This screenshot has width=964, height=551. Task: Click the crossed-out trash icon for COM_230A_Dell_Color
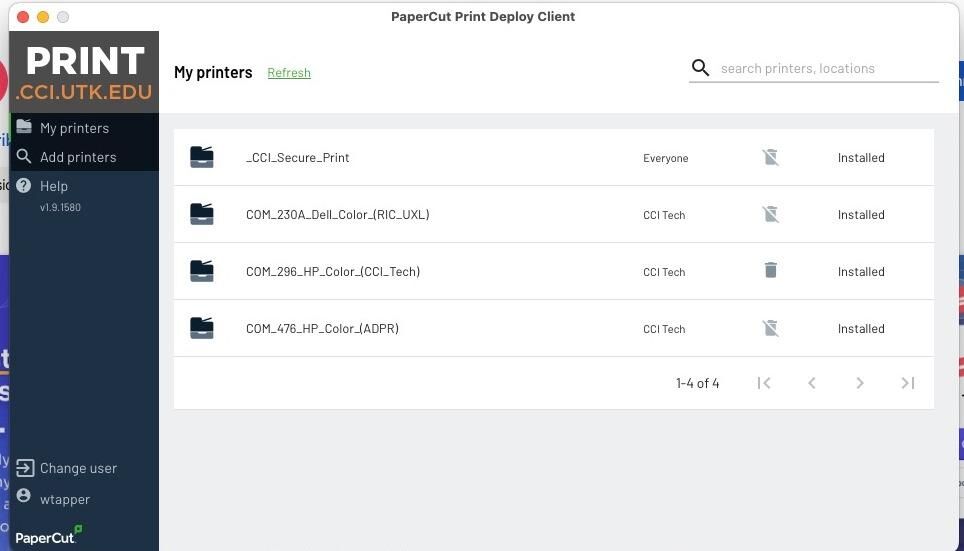tap(770, 214)
